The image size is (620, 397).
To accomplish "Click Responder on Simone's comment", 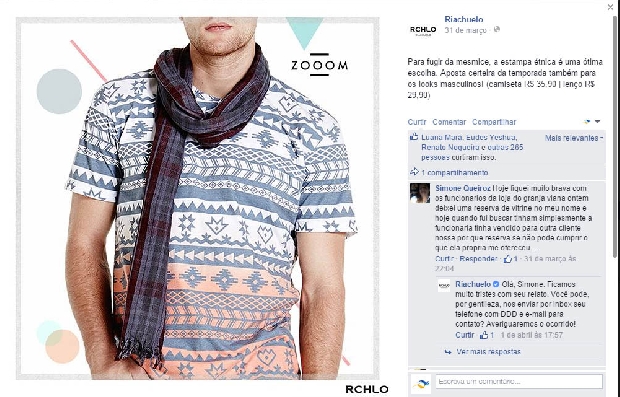I will pyautogui.click(x=478, y=259).
